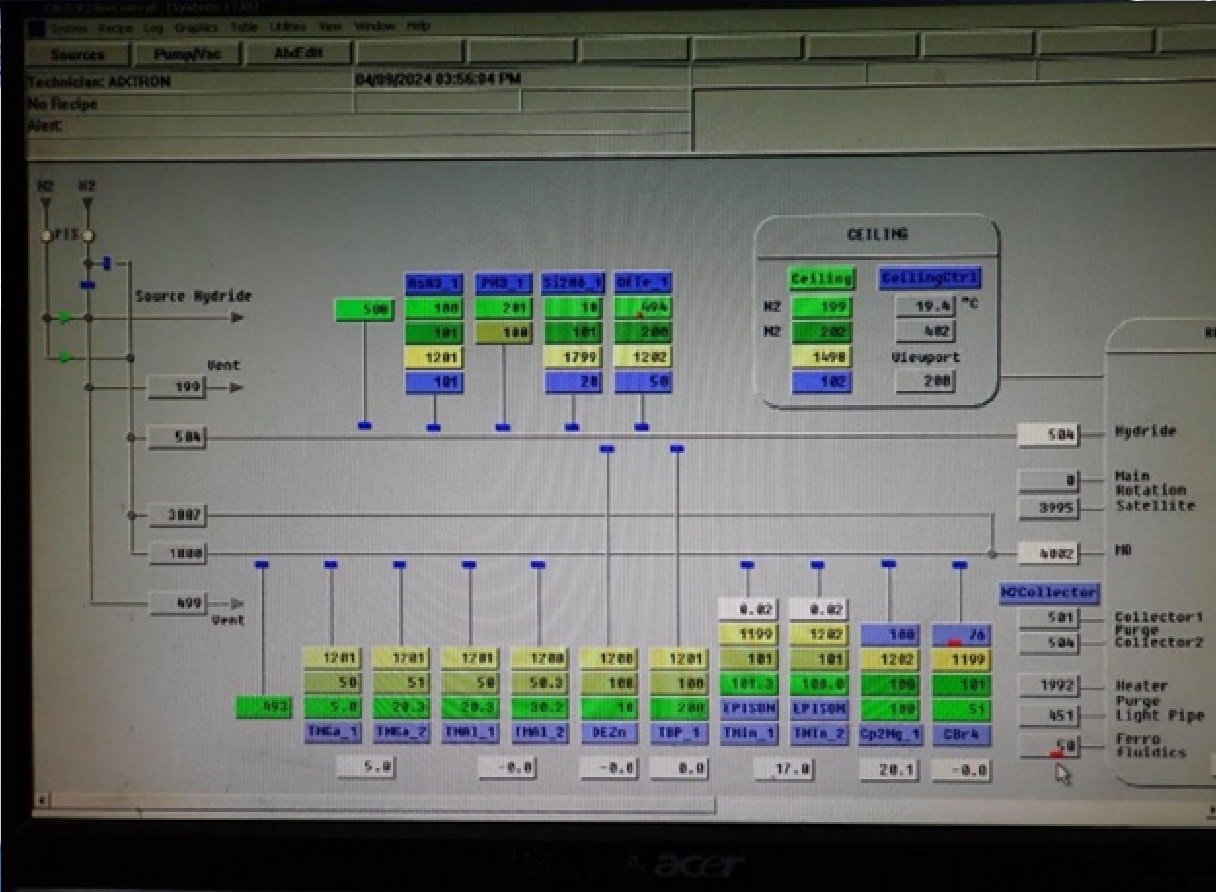Toggle the valve above Cp2Mg_1 line

(889, 565)
